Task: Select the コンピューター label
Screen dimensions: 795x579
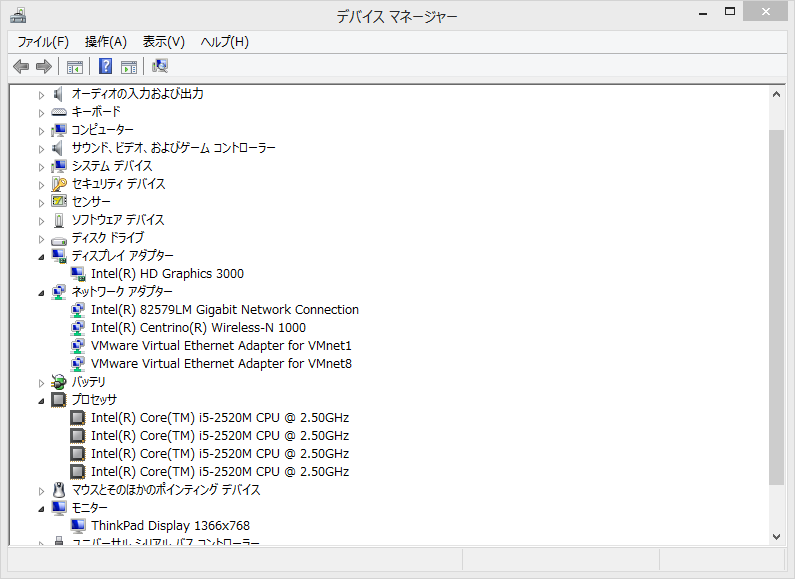Action: [x=103, y=130]
